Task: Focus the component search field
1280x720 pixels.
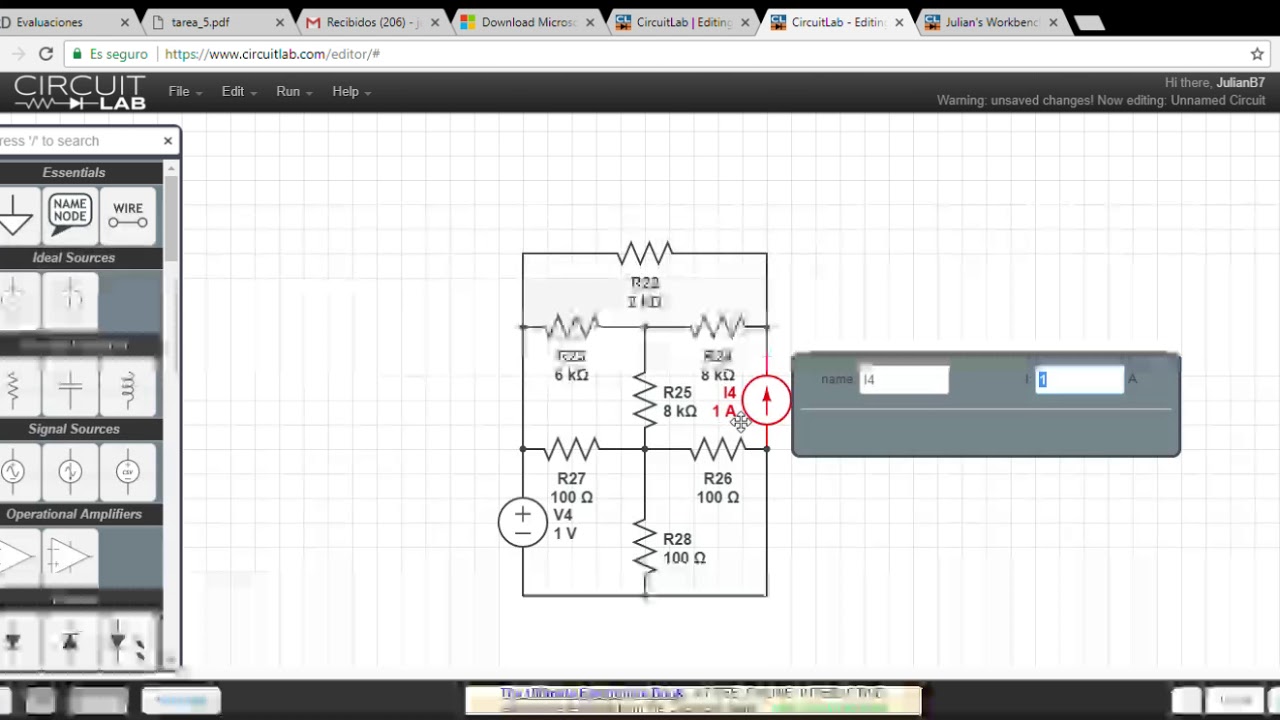Action: (80, 141)
